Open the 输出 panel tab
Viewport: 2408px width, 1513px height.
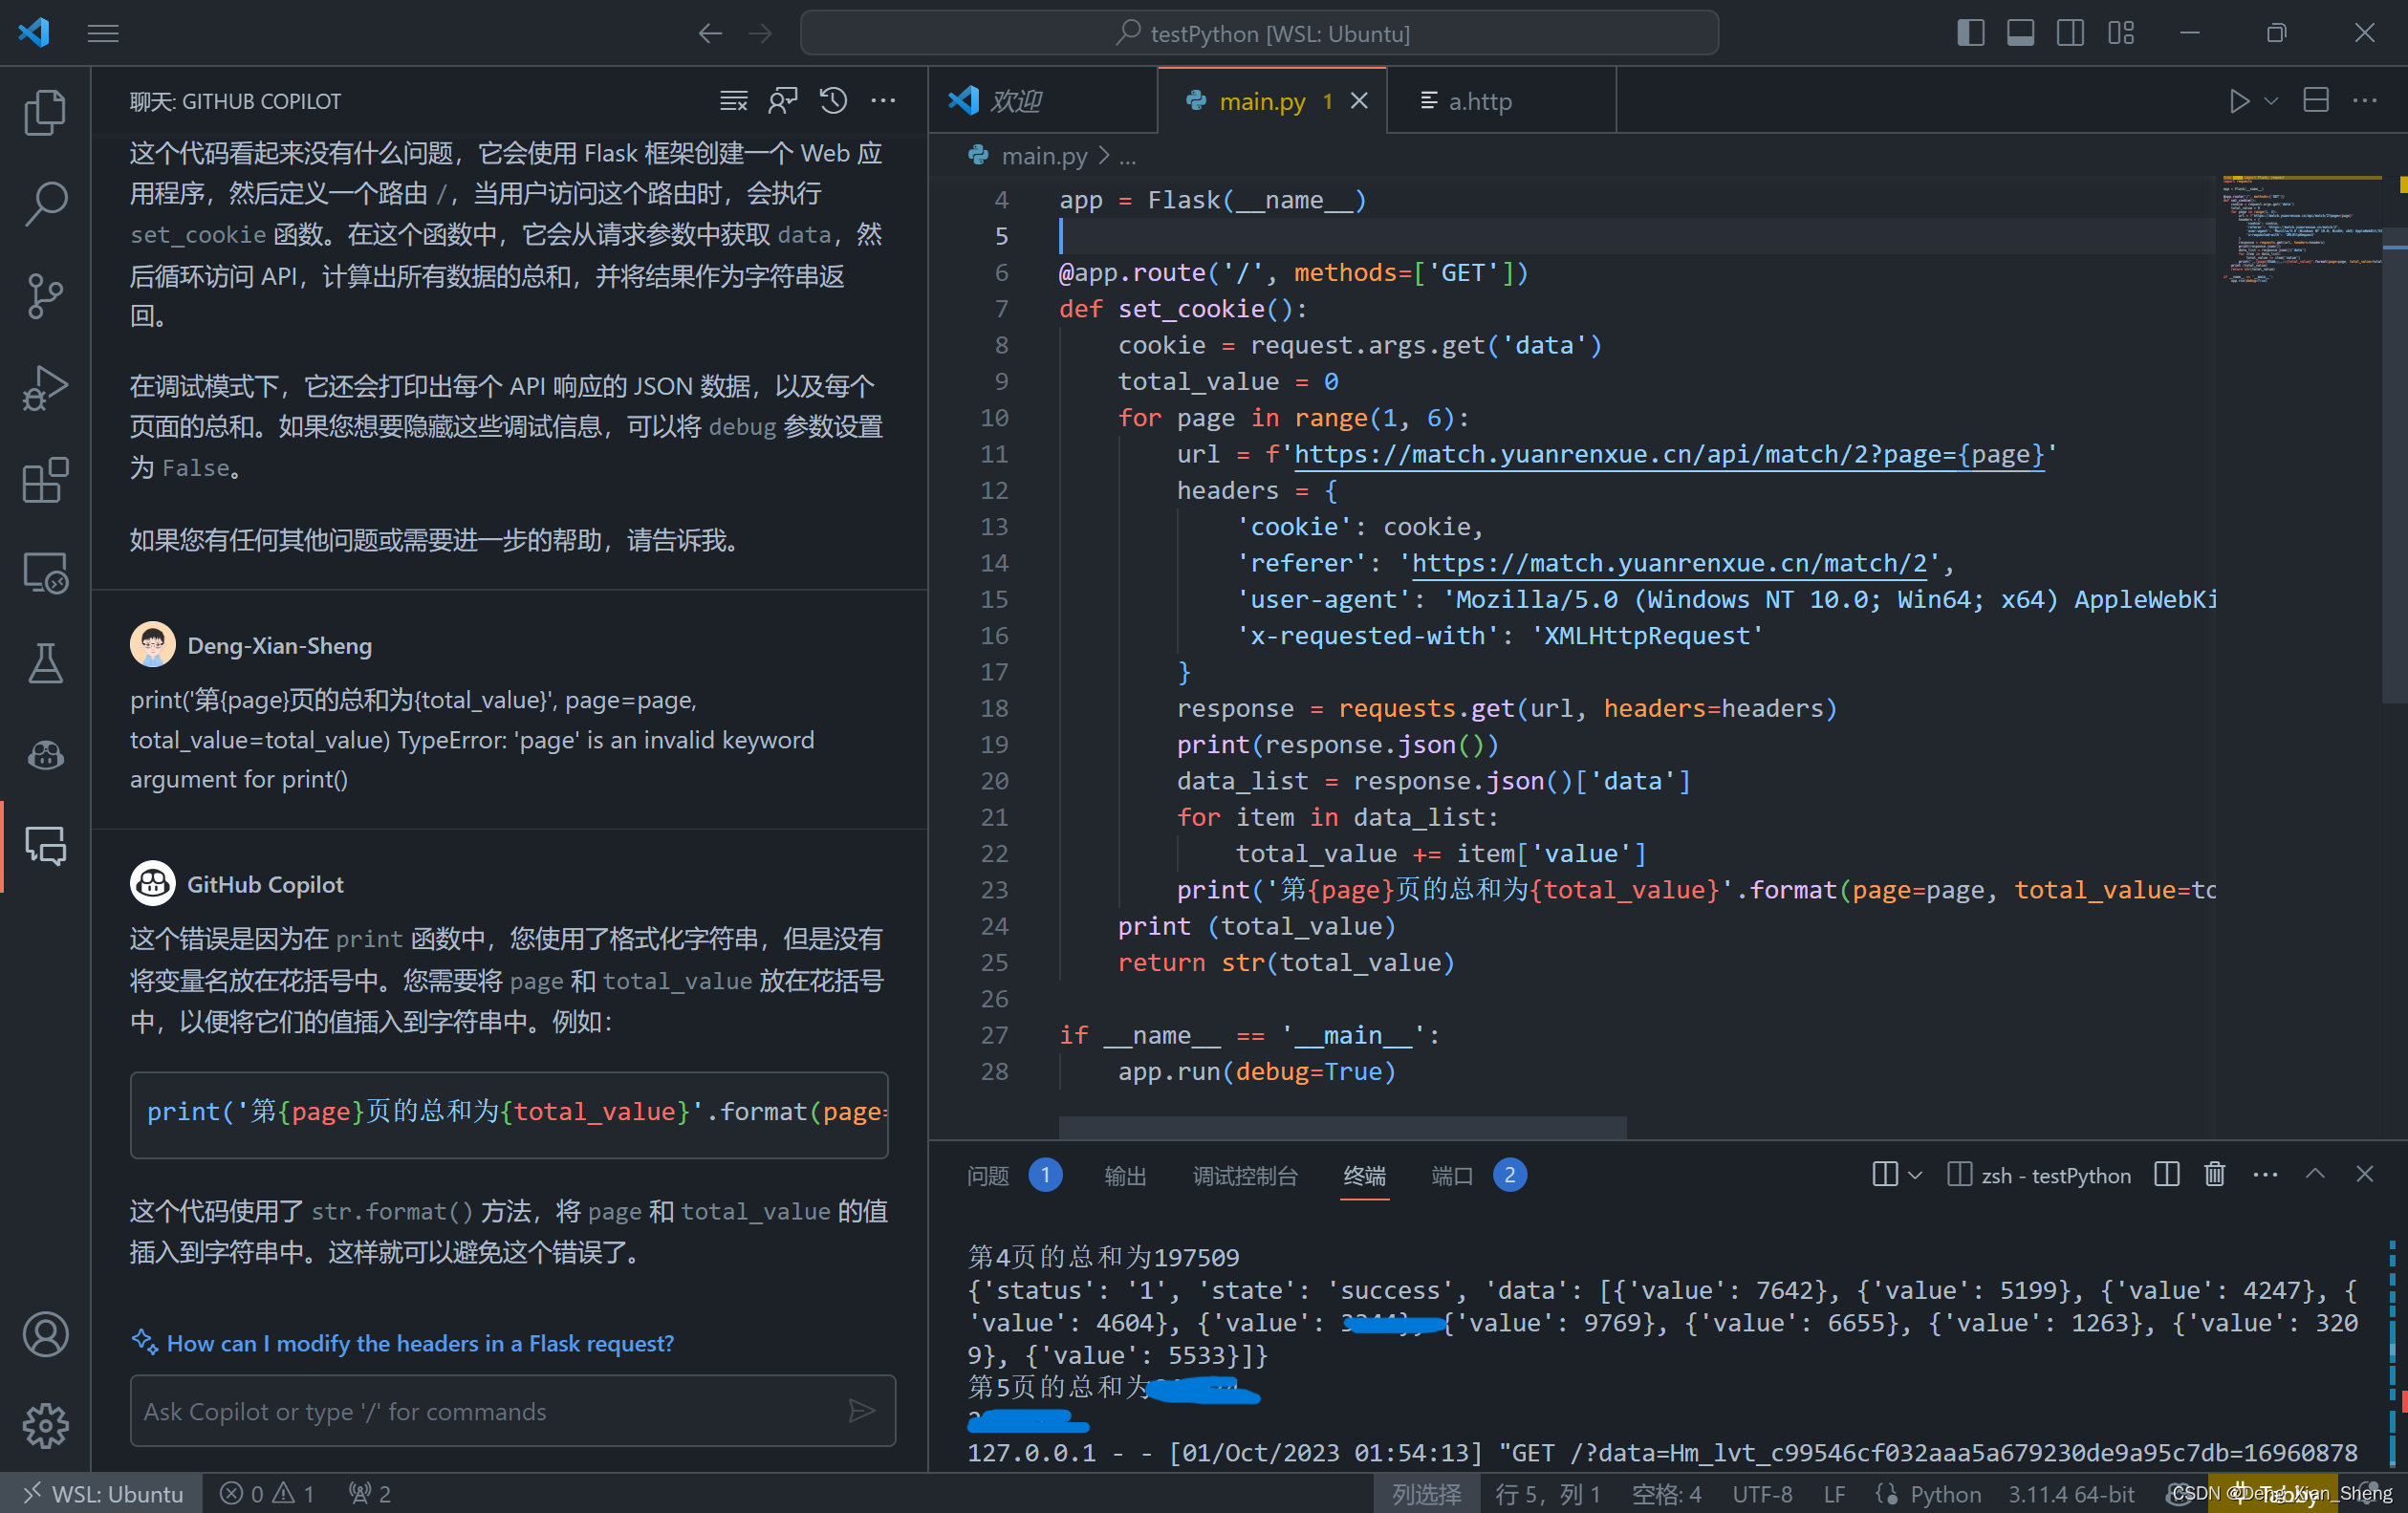1125,1175
